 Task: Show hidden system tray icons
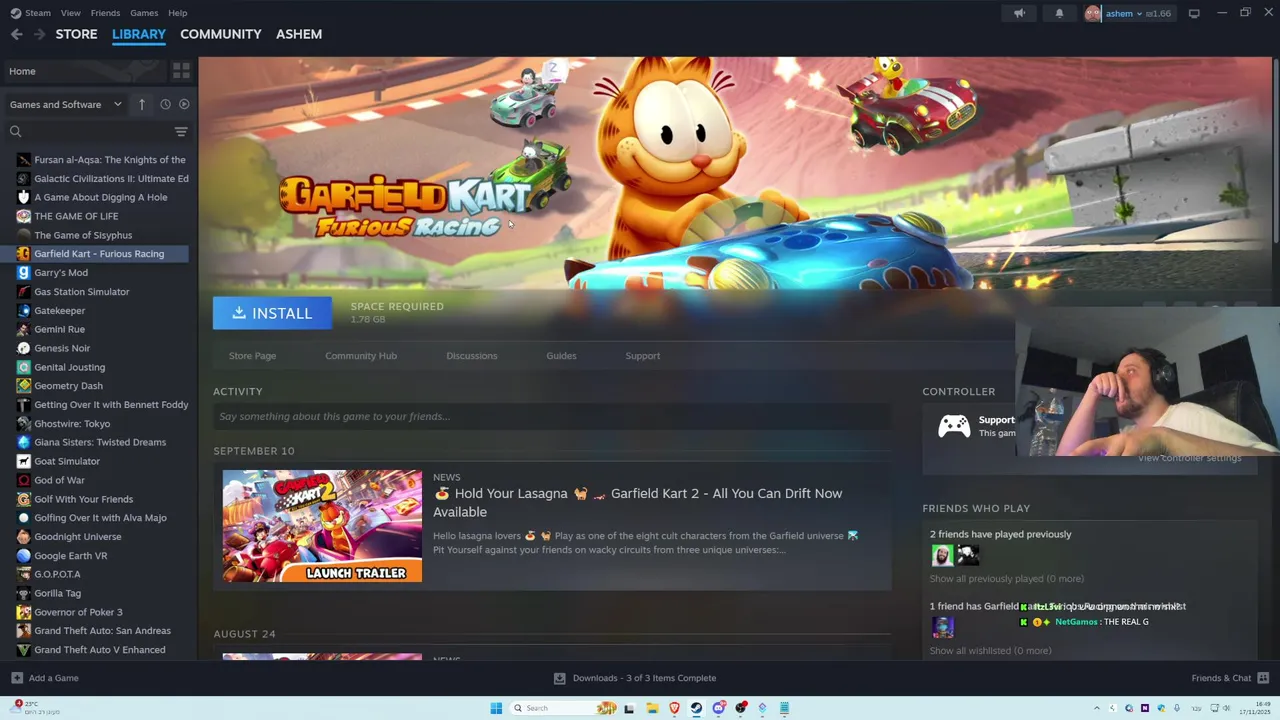[1097, 708]
